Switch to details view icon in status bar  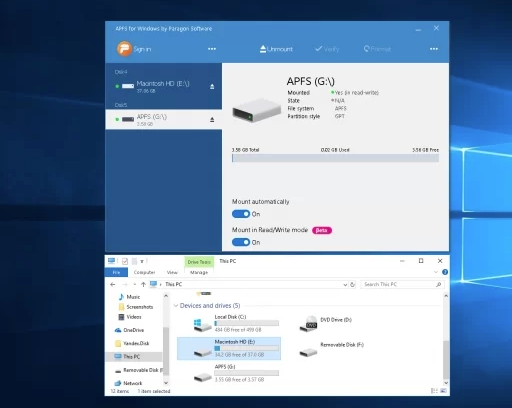click(x=434, y=391)
